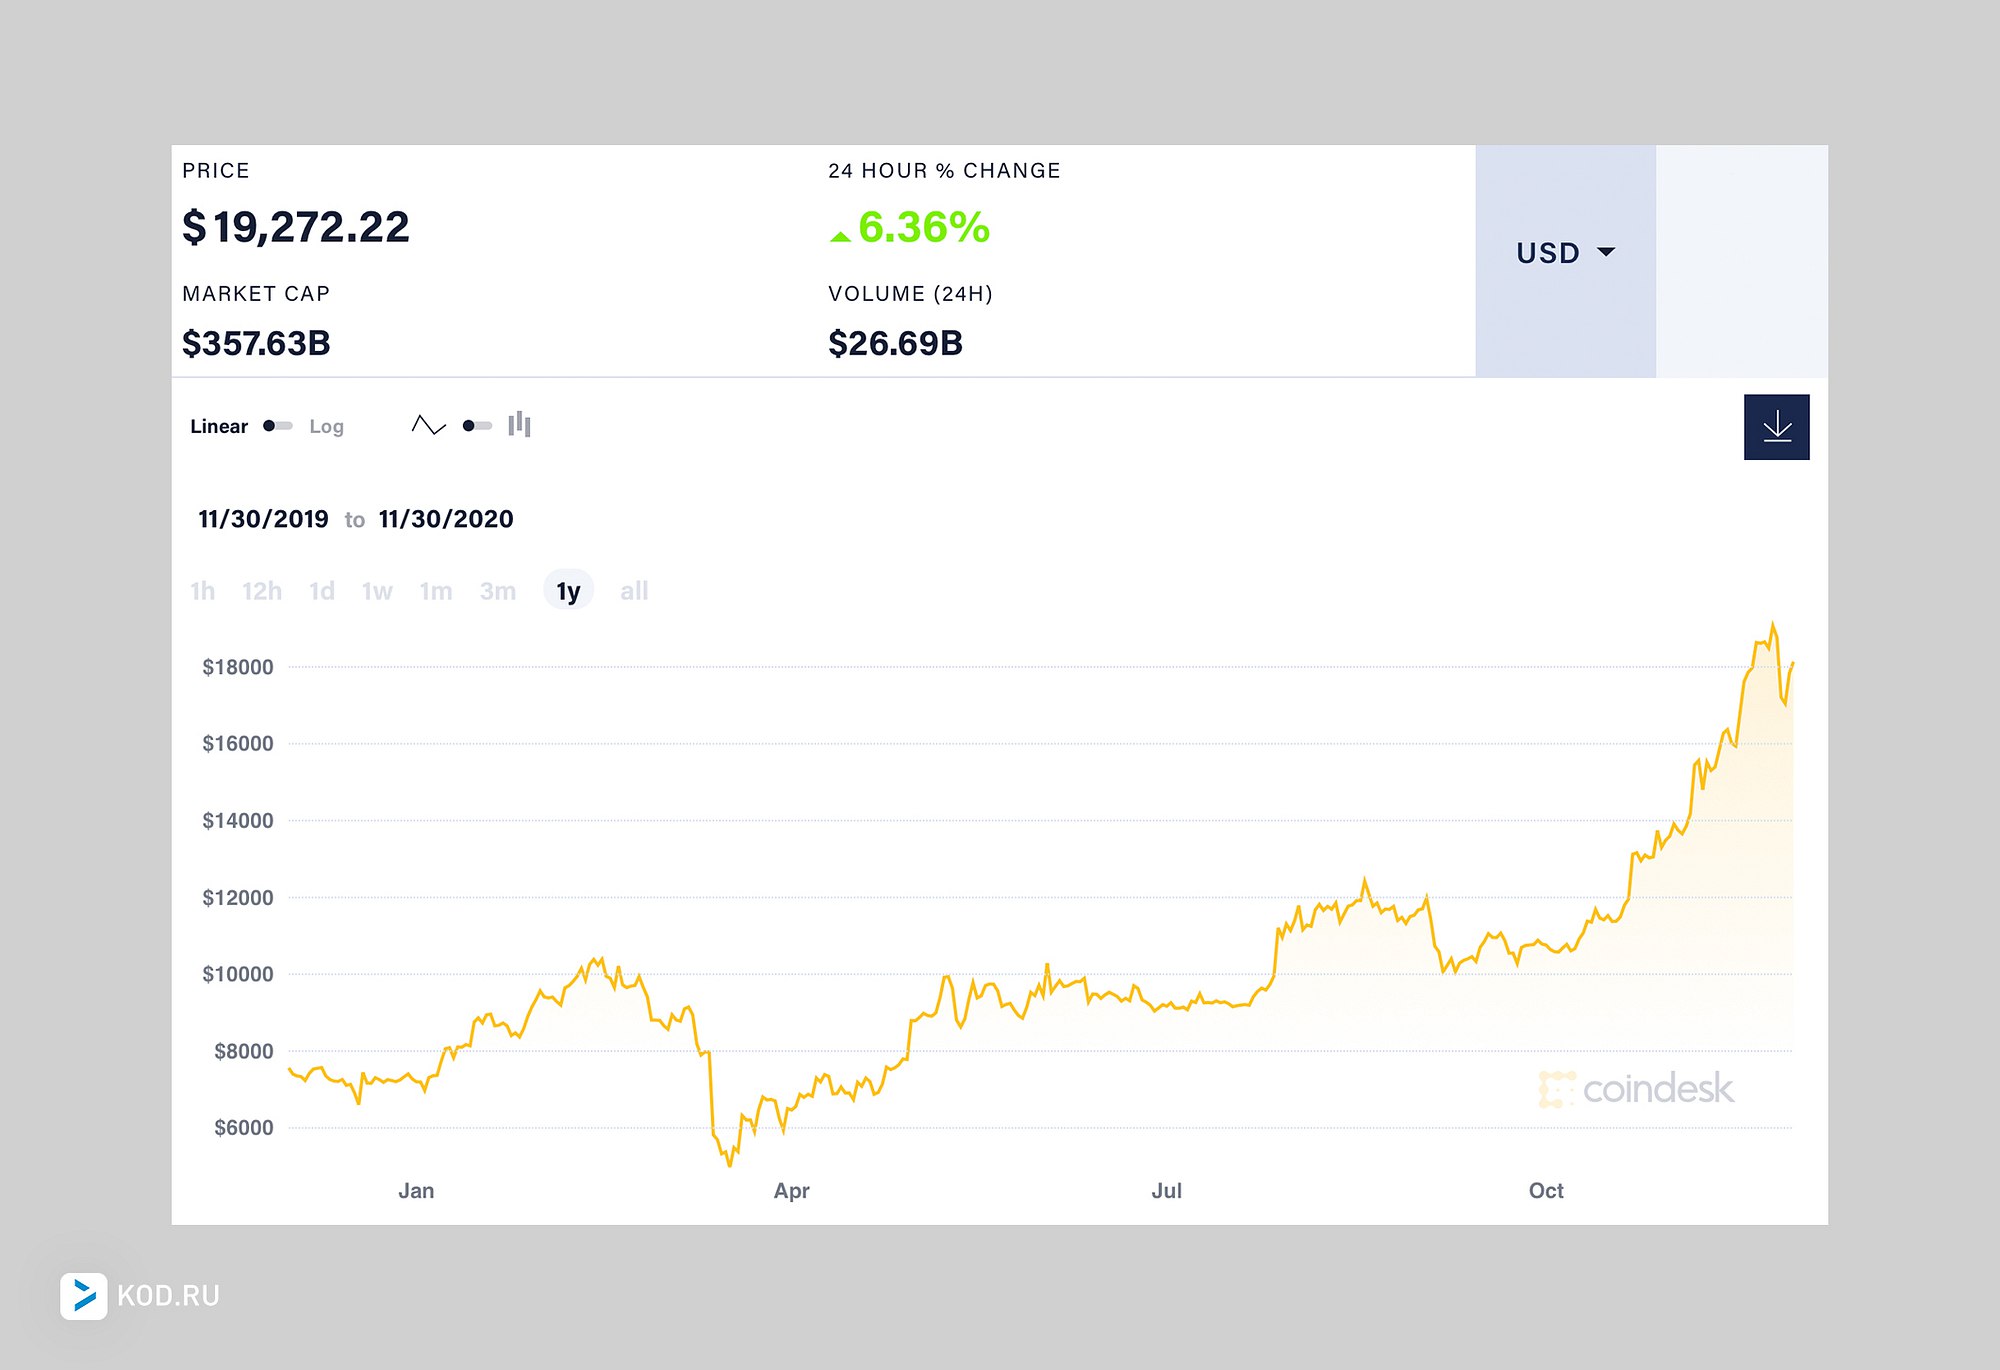Viewport: 2000px width, 1370px height.
Task: Switch to the 1w time range
Action: tap(377, 591)
